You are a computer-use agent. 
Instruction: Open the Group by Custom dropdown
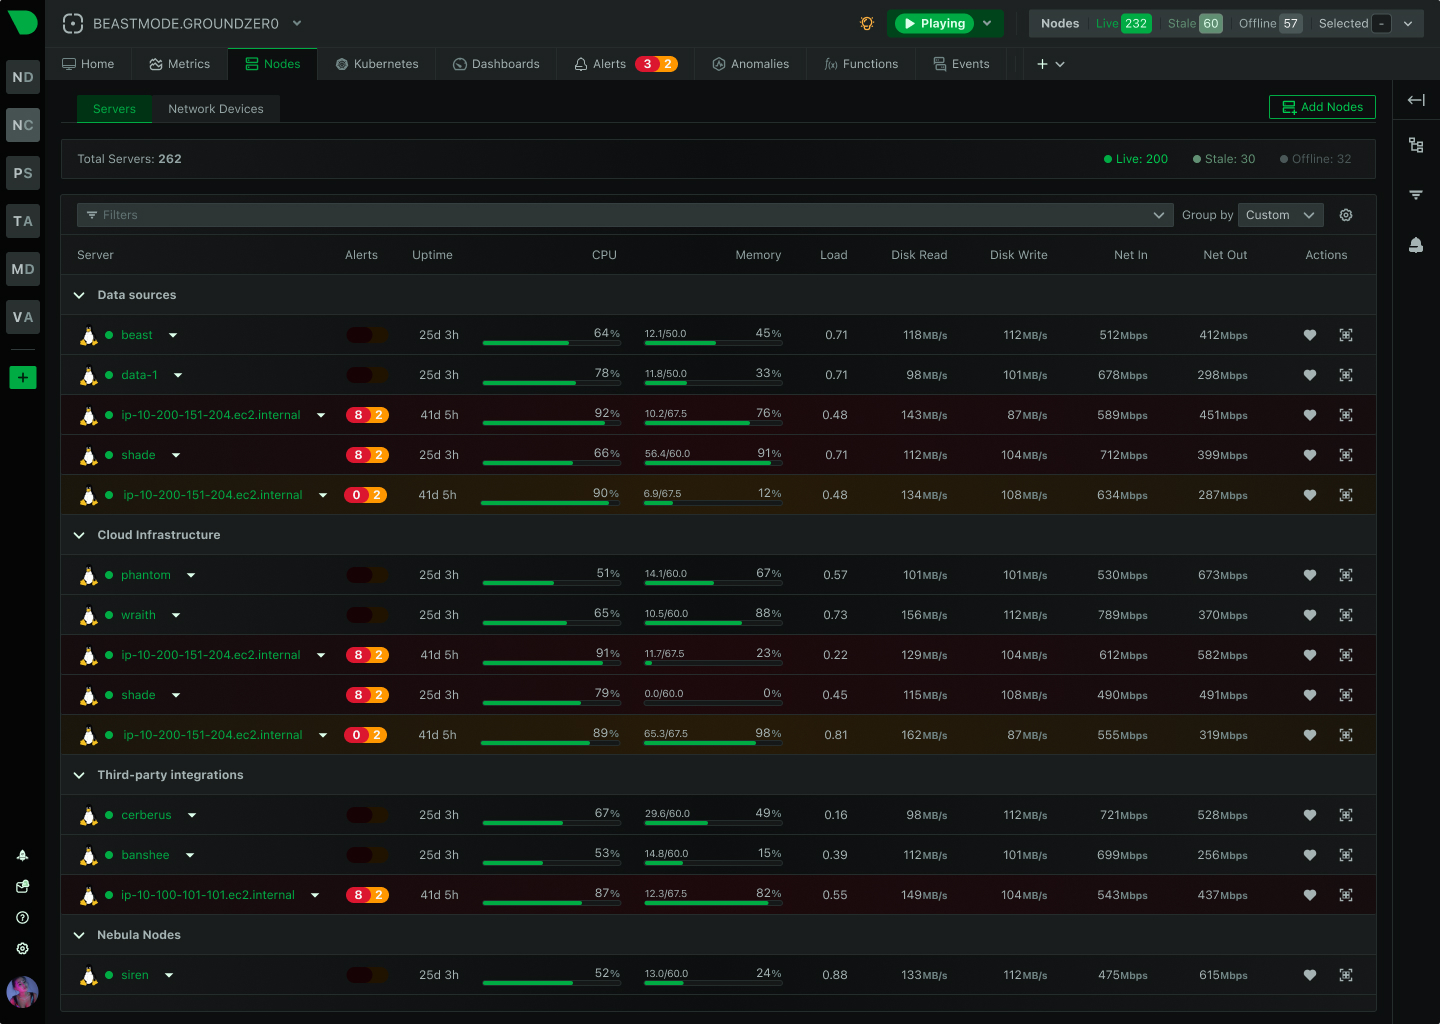click(1280, 215)
